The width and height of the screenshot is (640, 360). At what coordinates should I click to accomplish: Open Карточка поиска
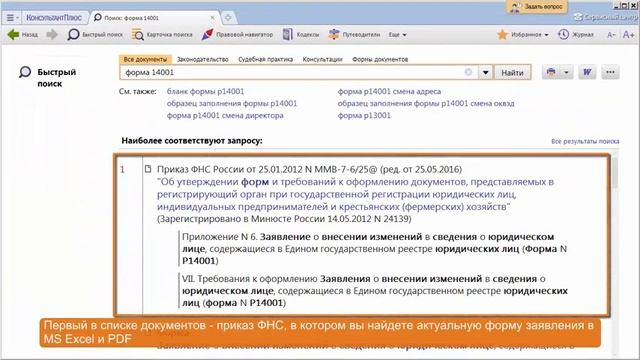pos(162,35)
